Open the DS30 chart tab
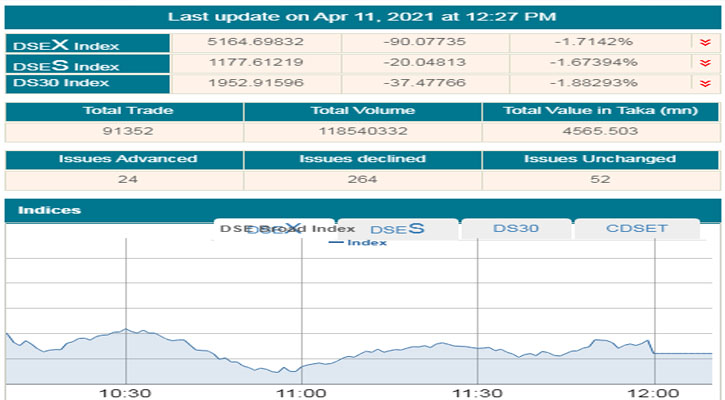 tap(516, 229)
